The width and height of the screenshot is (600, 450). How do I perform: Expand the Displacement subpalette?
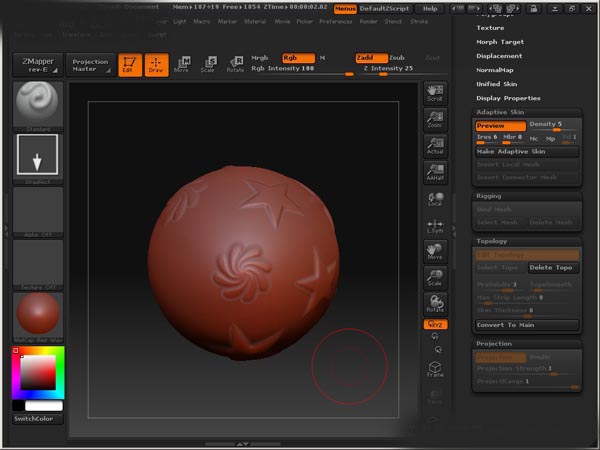[x=498, y=56]
